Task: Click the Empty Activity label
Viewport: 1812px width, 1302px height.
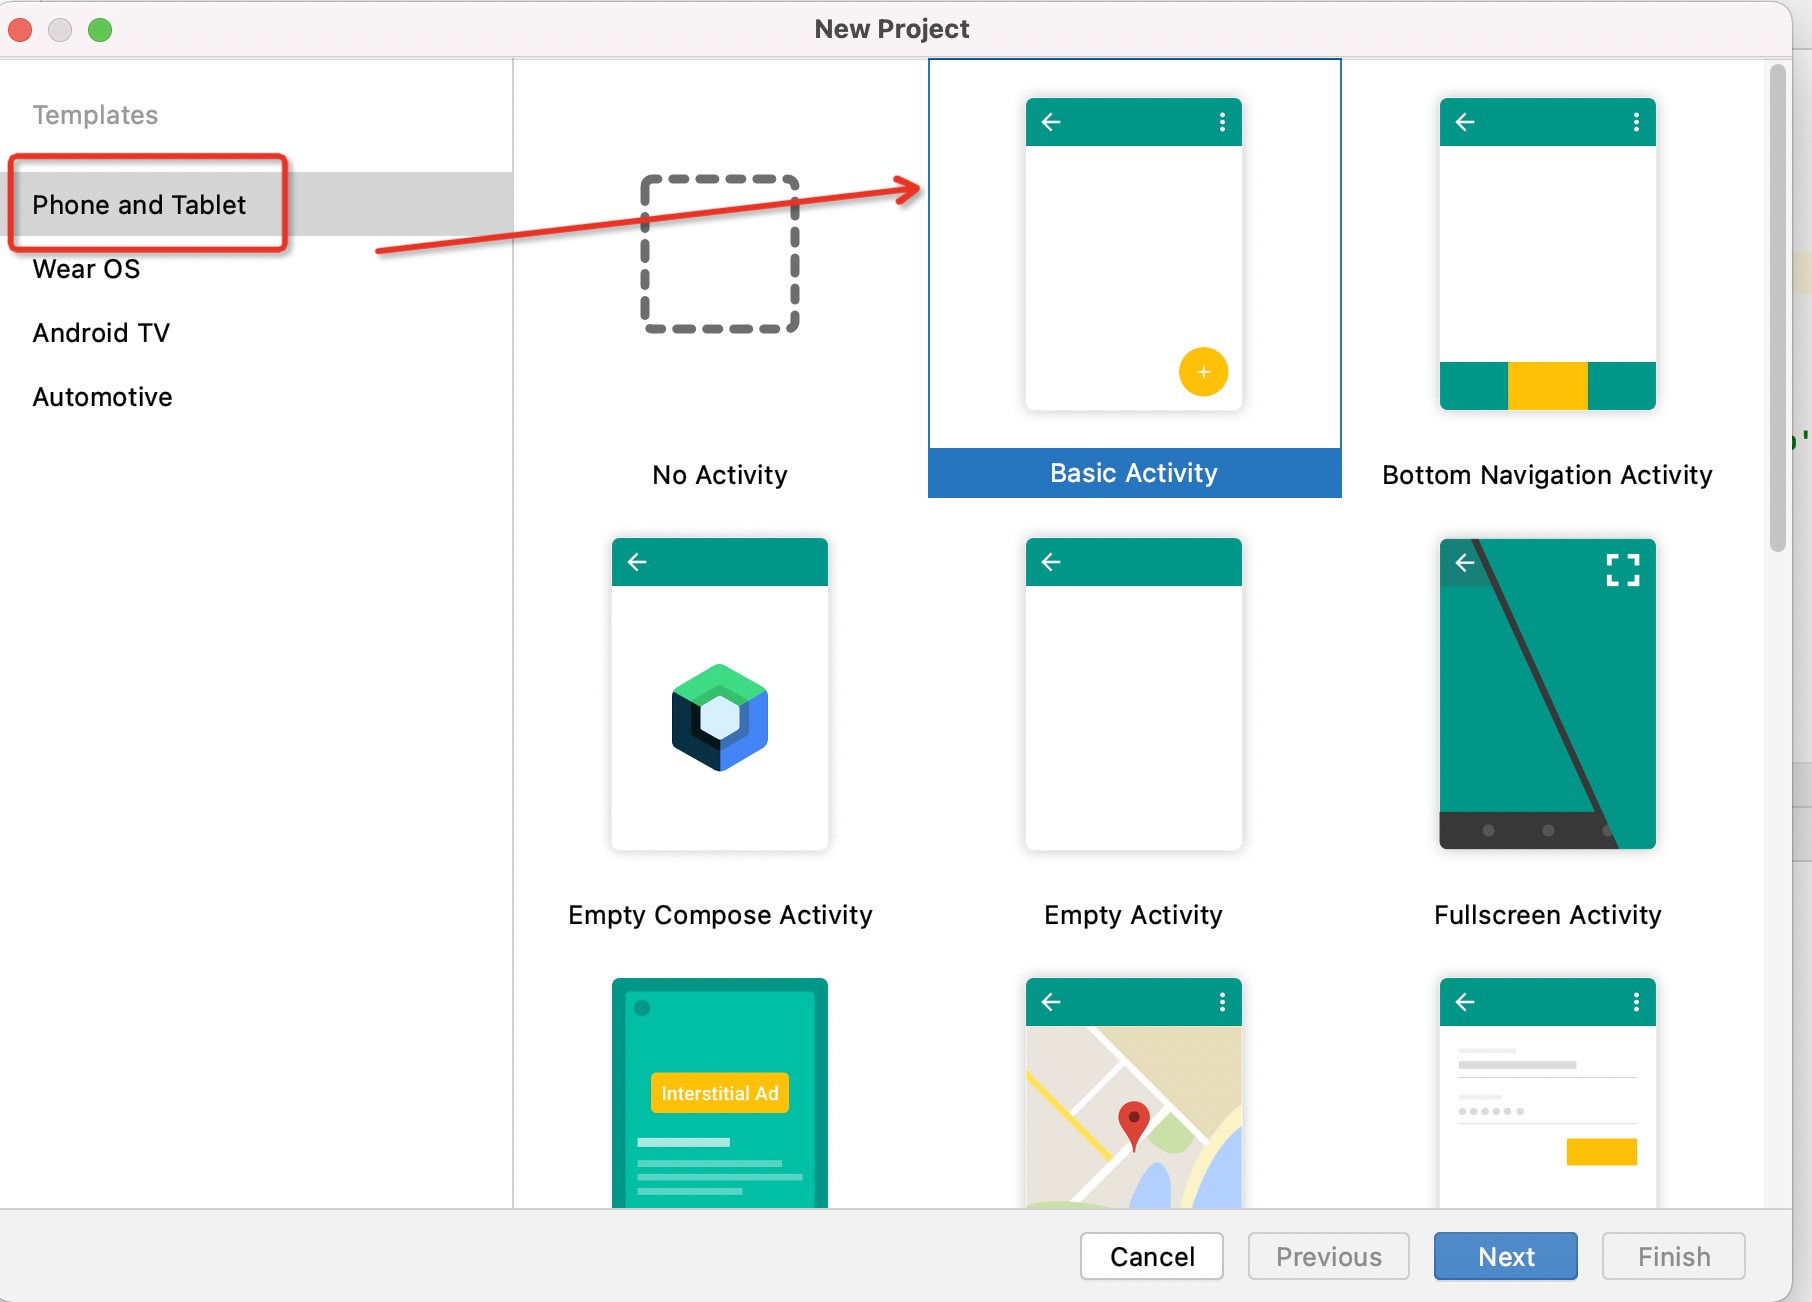Action: pyautogui.click(x=1133, y=915)
